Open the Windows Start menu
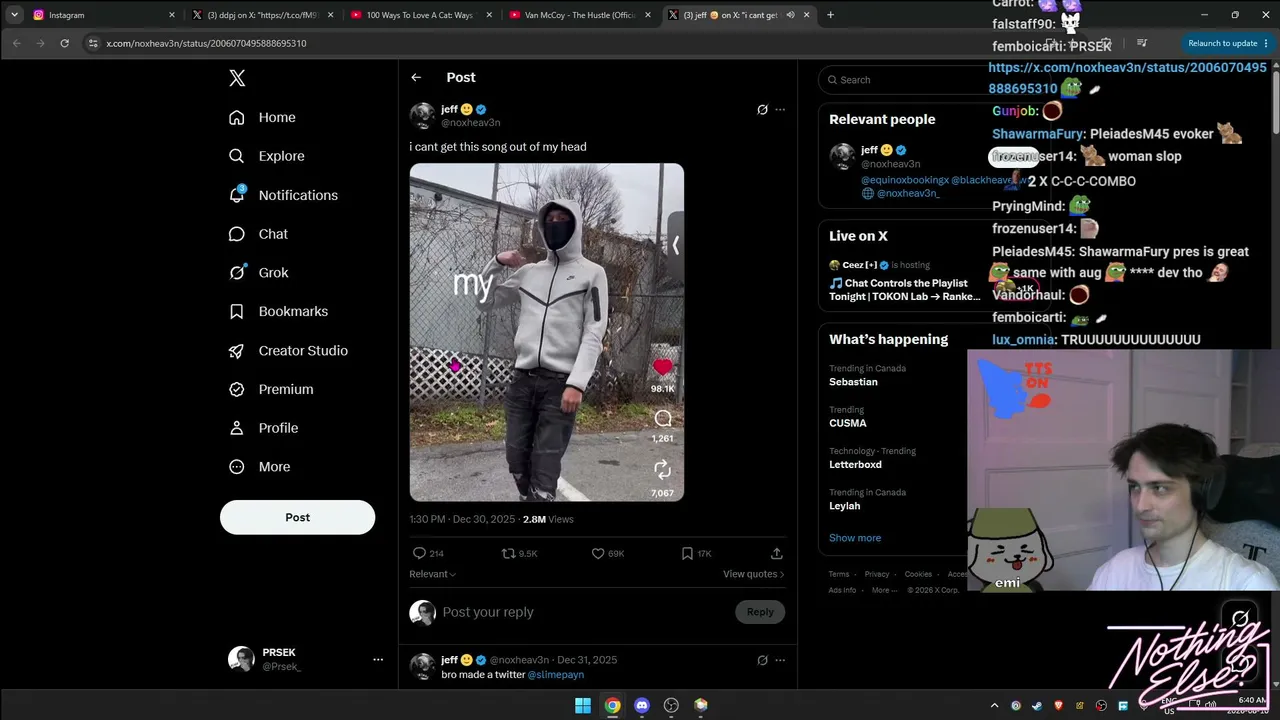 coord(583,705)
